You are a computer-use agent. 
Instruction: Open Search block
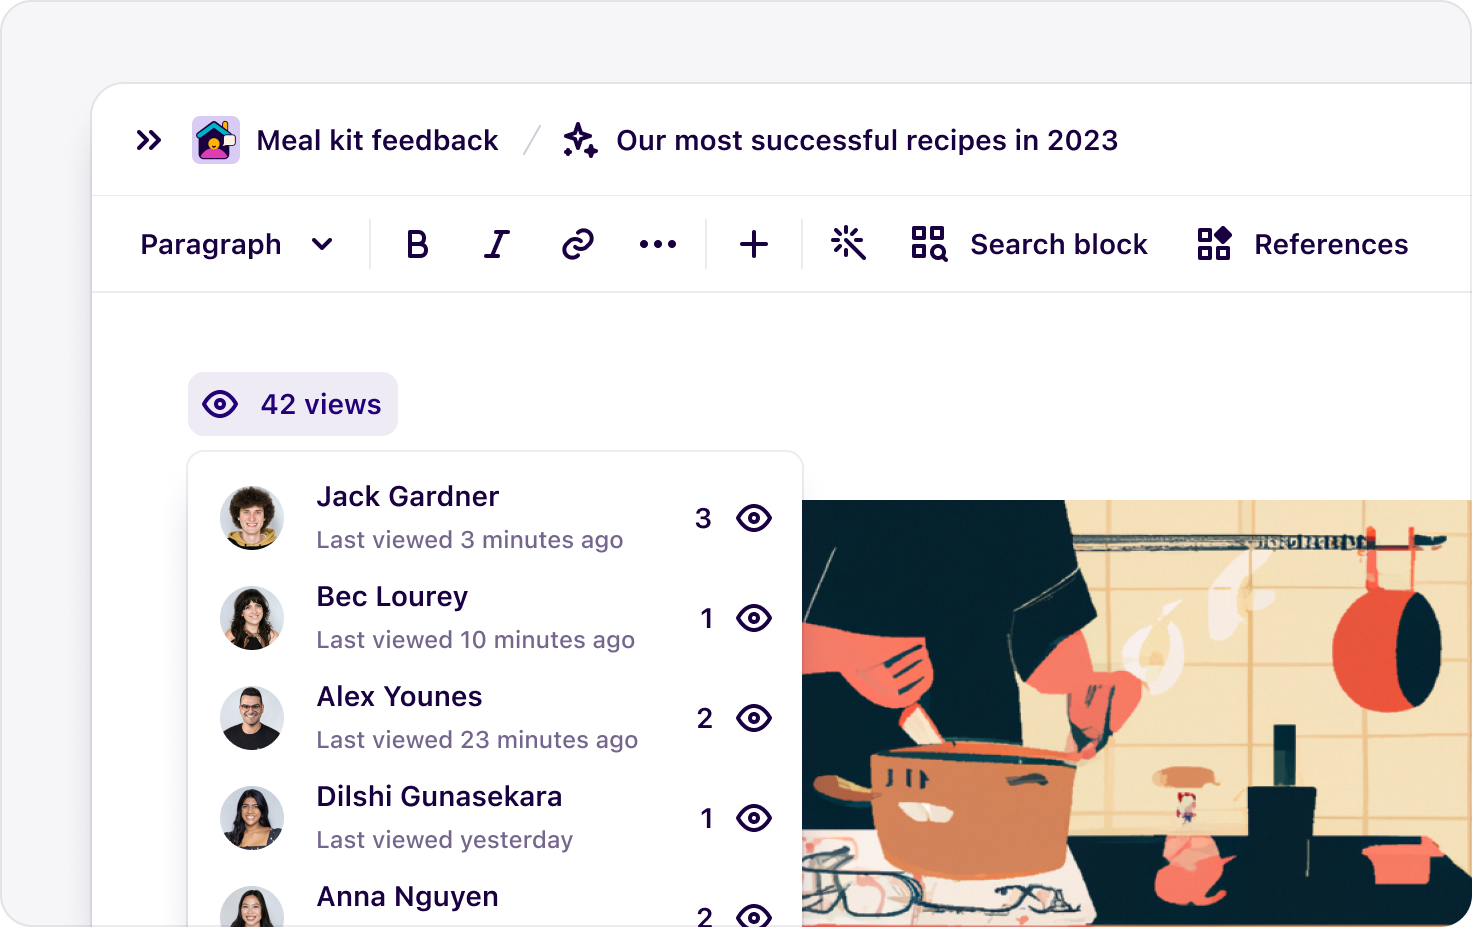[1029, 243]
